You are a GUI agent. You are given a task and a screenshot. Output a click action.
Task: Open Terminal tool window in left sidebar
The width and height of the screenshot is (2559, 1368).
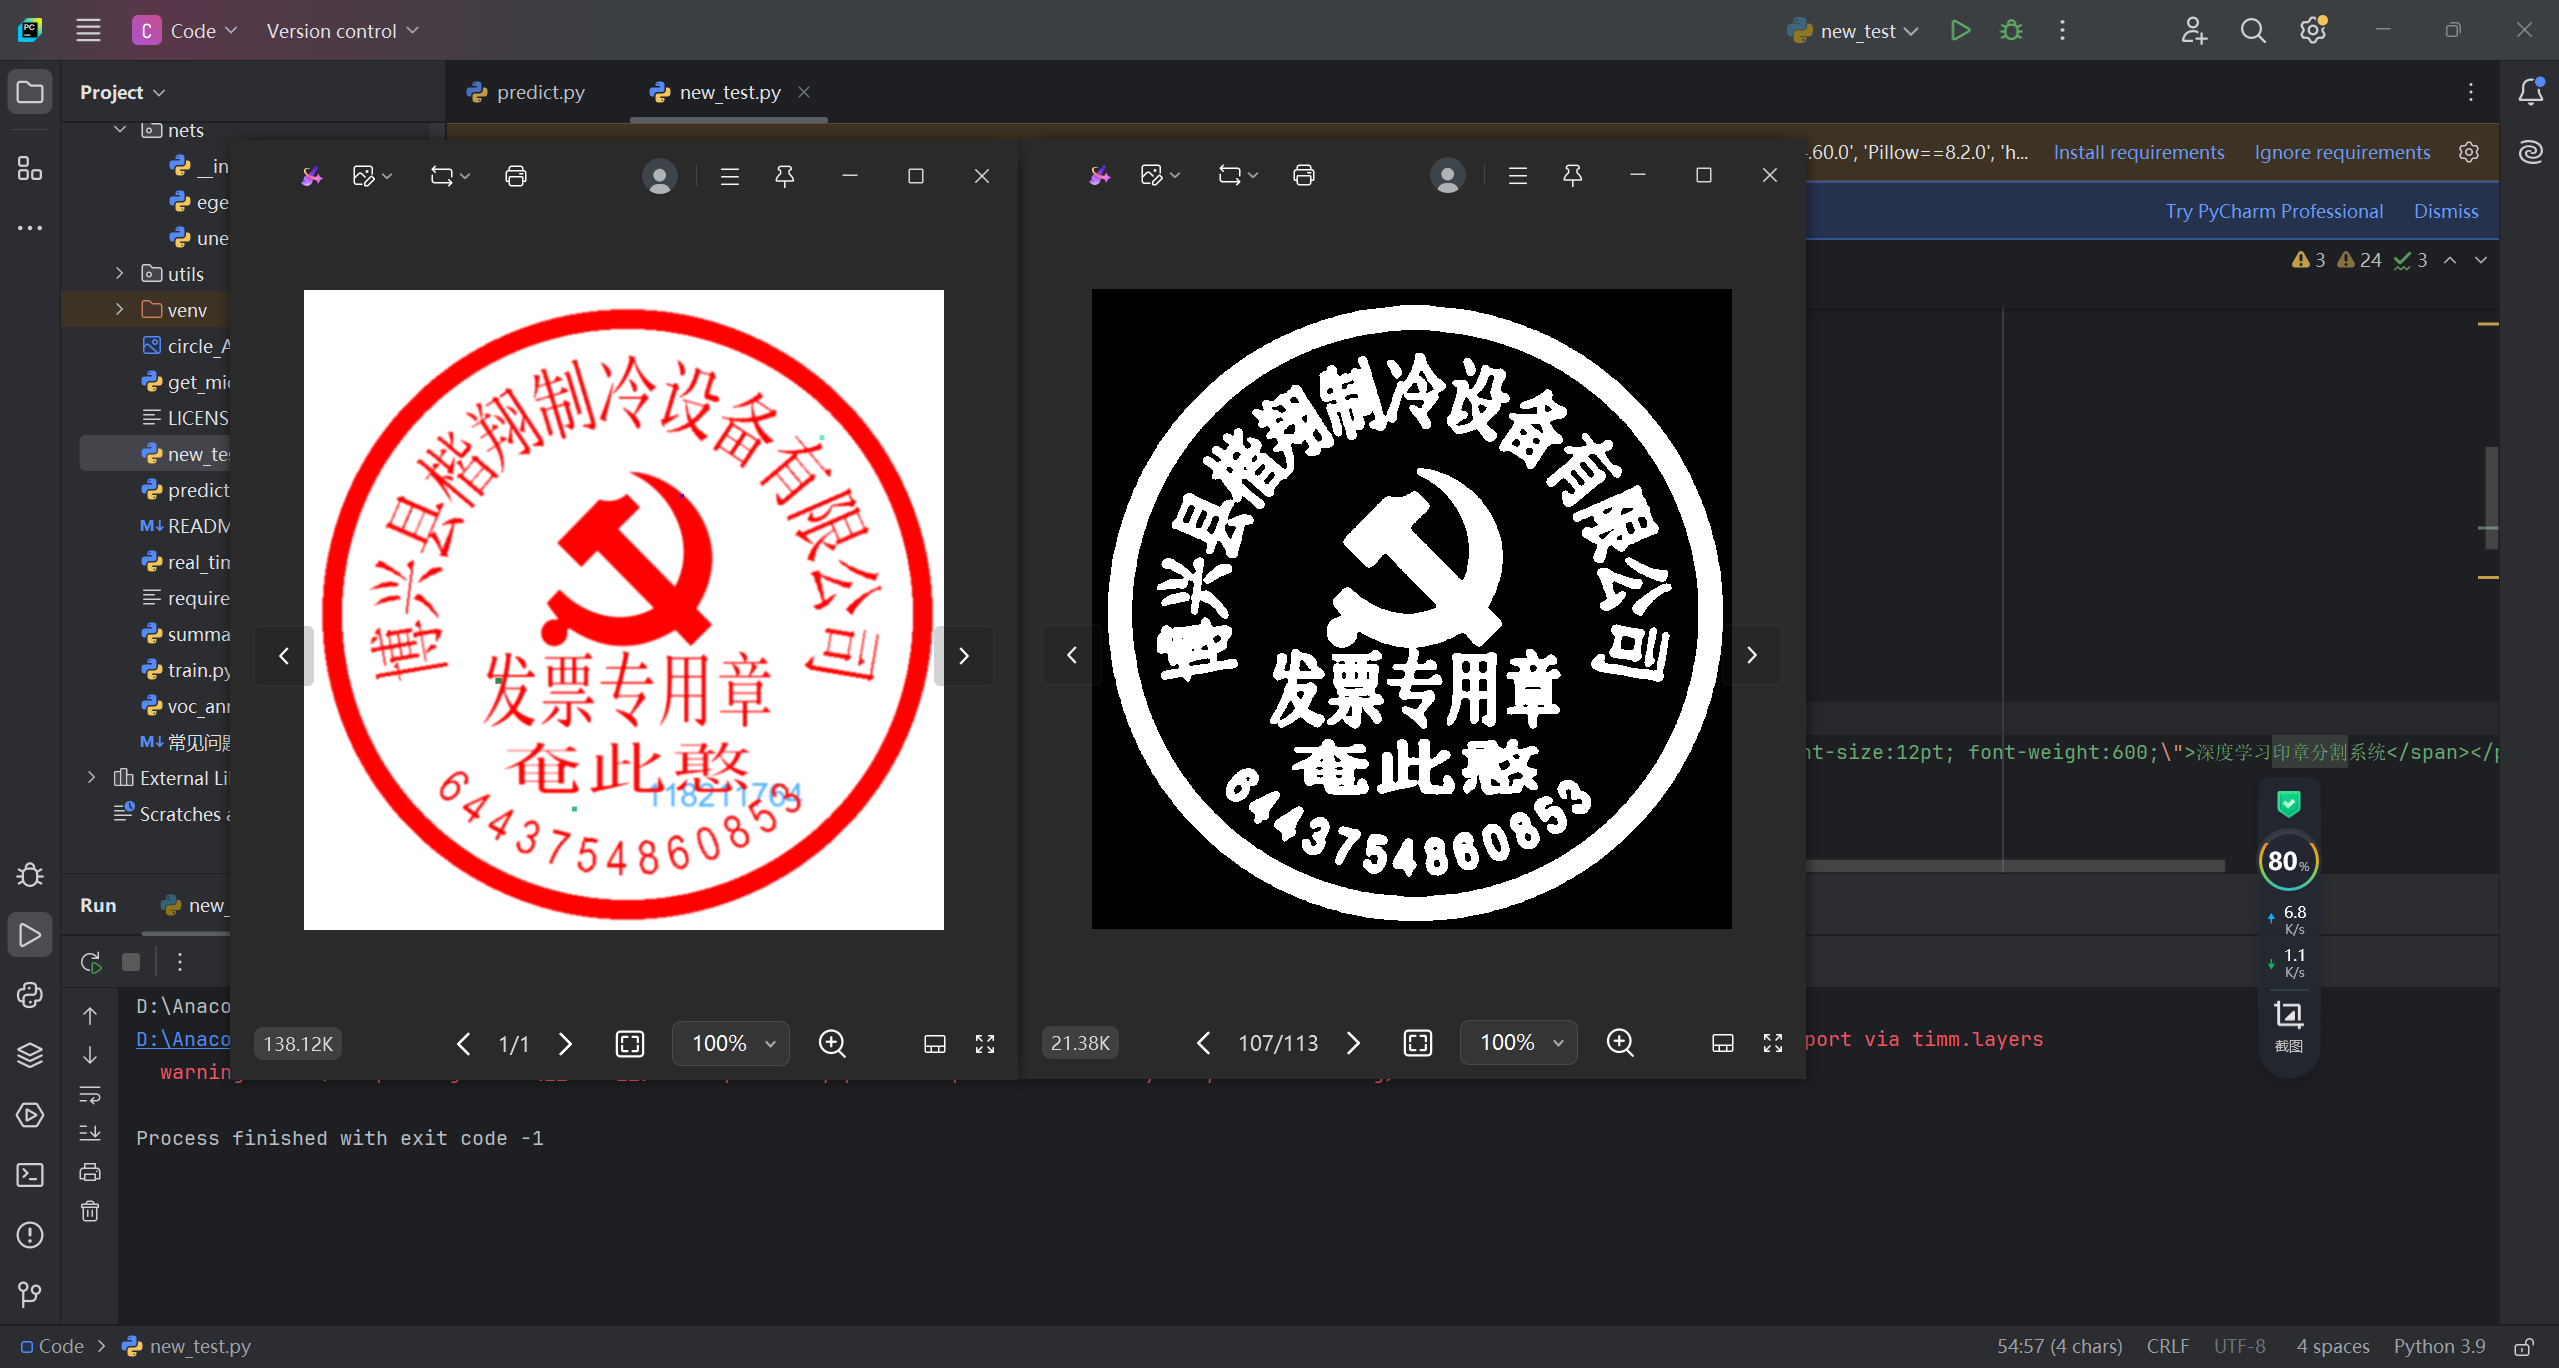click(x=30, y=1174)
